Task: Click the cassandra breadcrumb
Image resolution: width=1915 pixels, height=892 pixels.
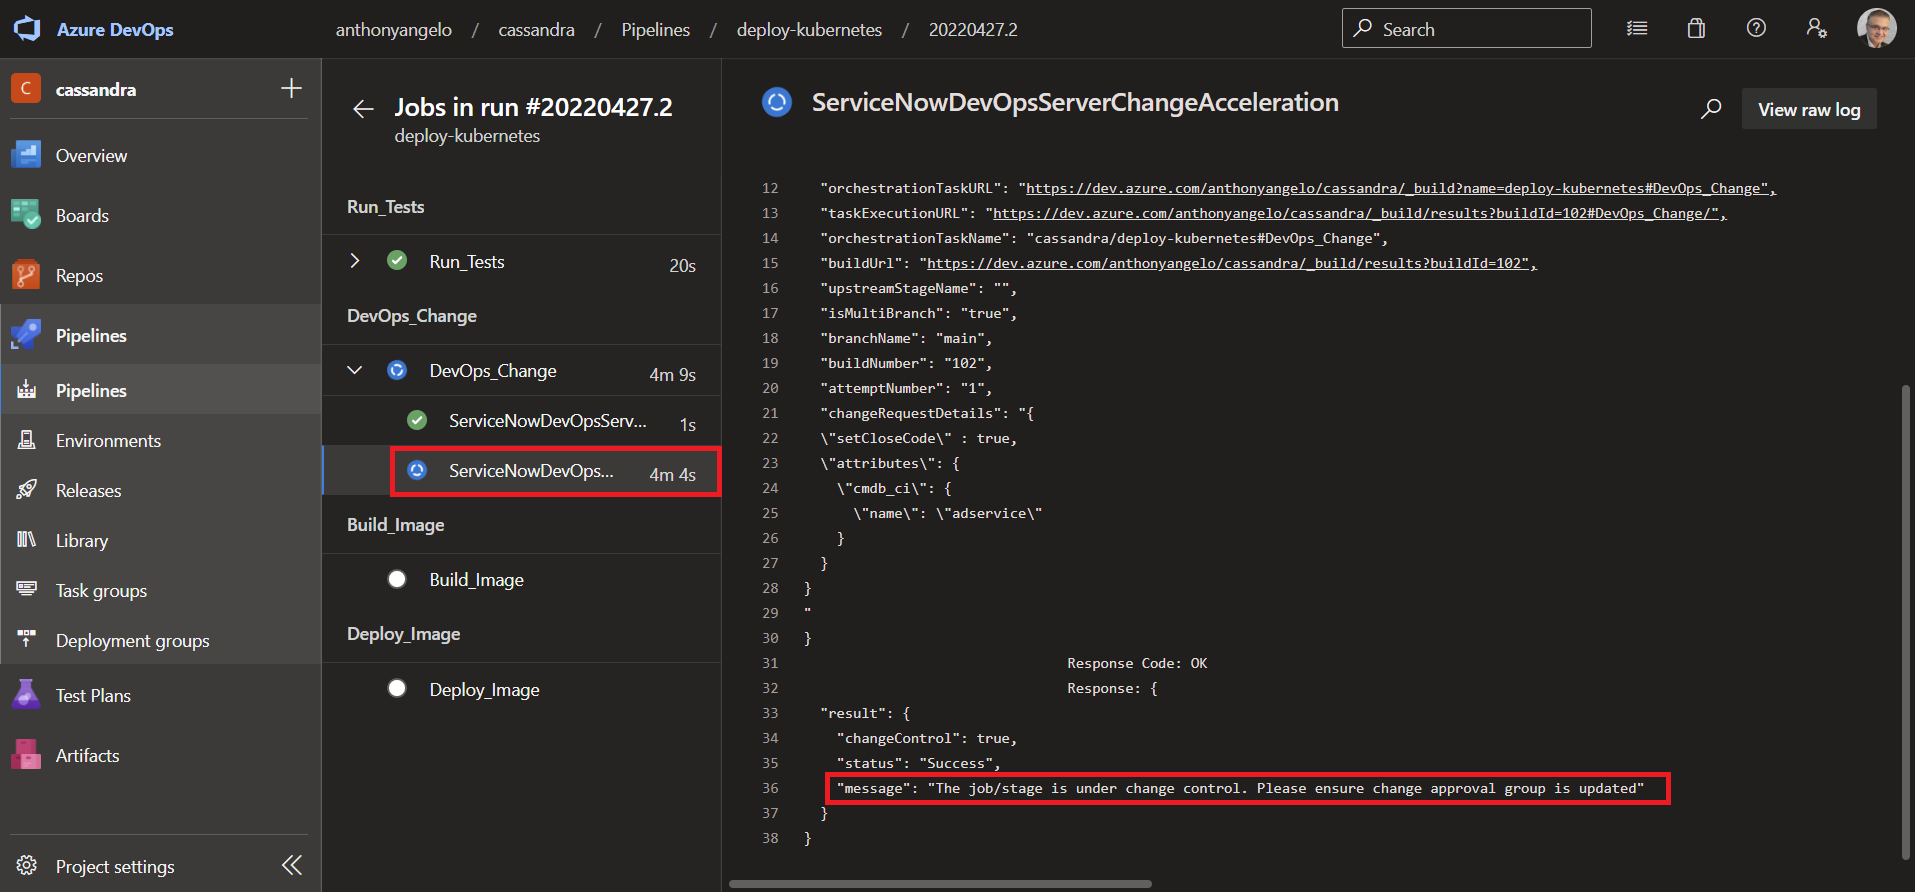Action: (x=536, y=30)
